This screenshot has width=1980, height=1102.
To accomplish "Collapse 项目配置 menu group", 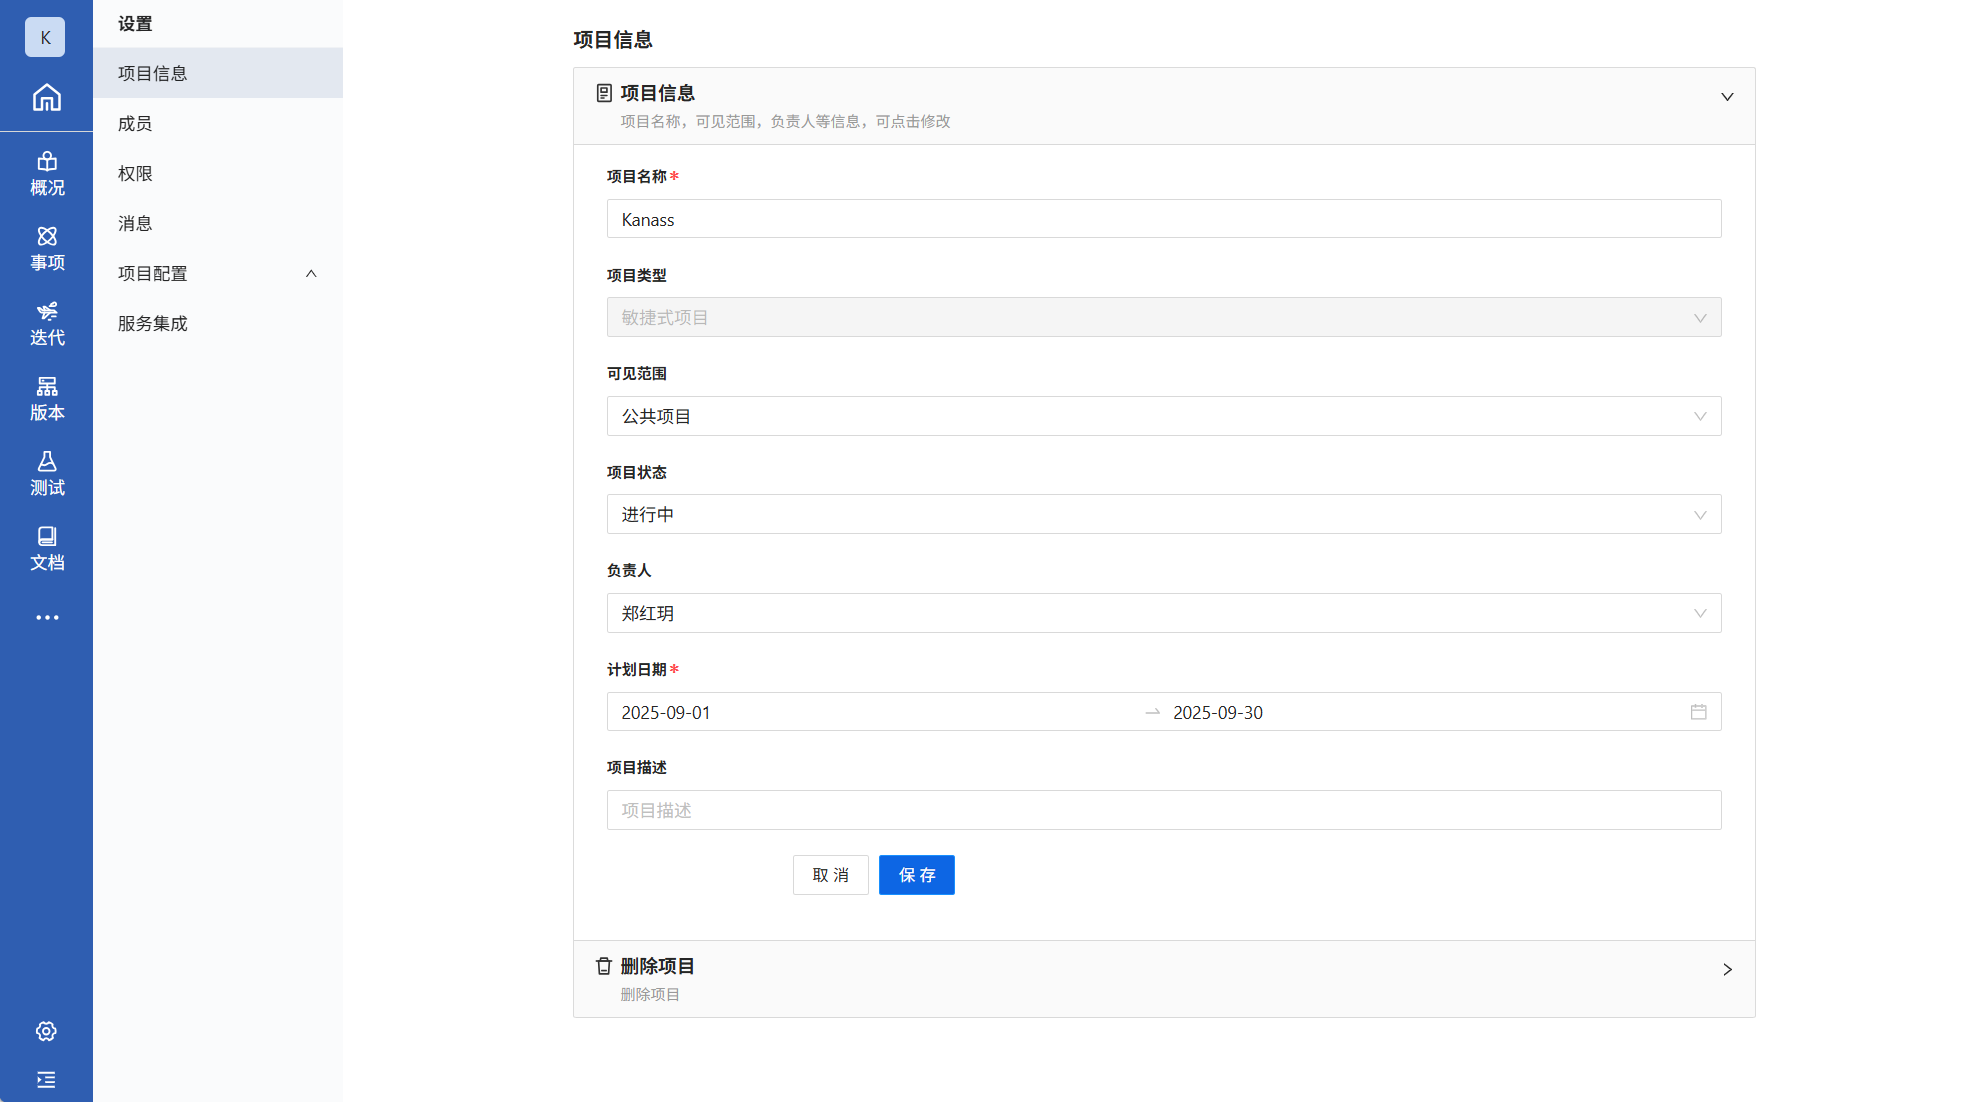I will pos(310,273).
